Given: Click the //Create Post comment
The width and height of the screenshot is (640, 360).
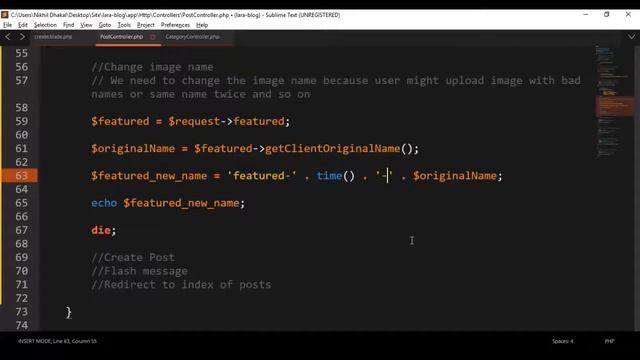Looking at the screenshot, I should (133, 258).
